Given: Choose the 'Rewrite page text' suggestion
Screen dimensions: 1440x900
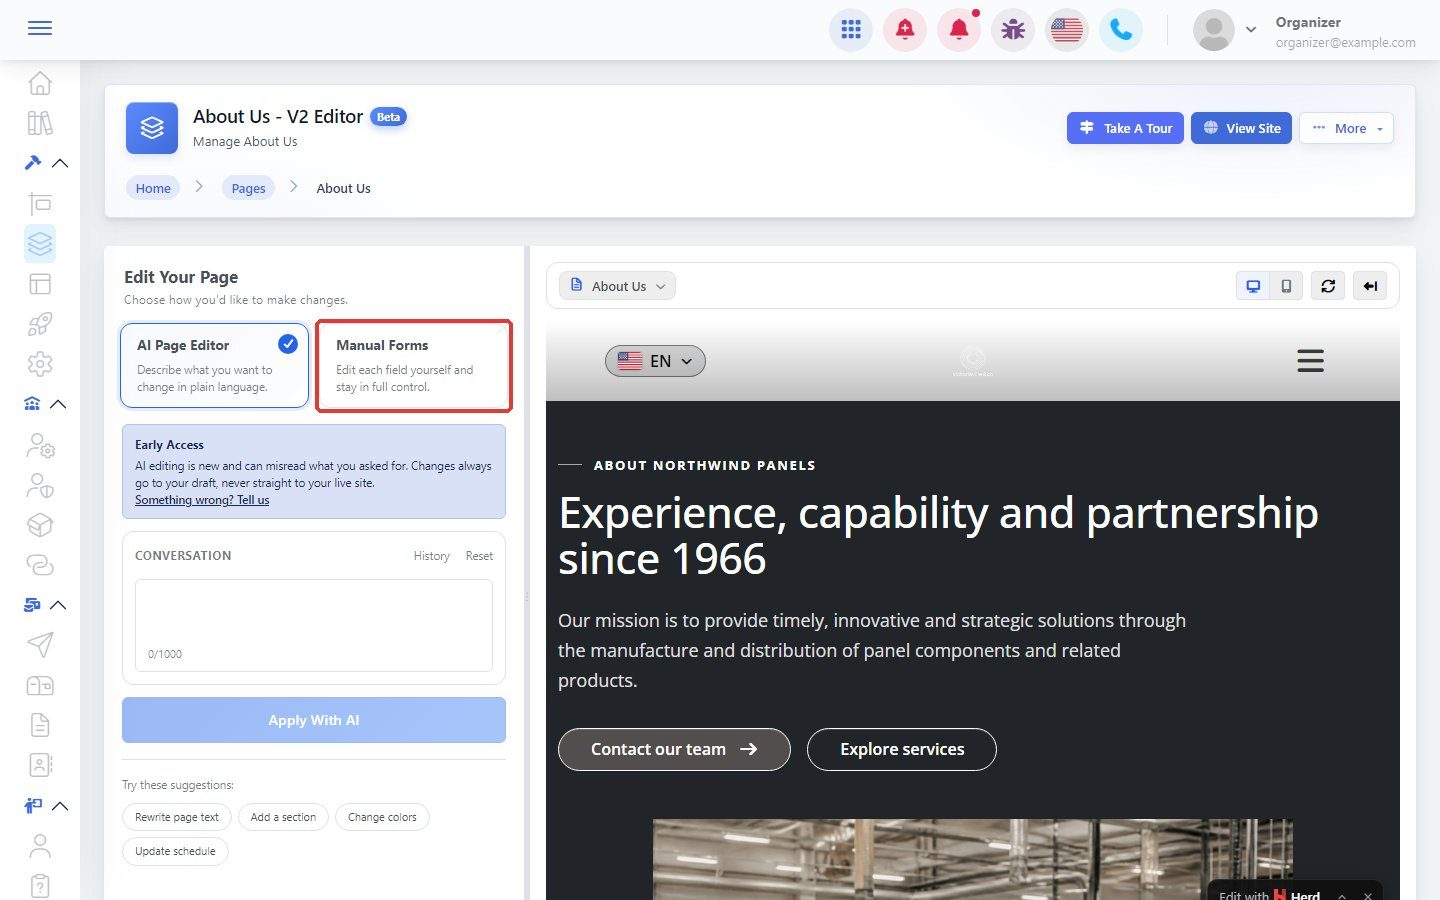Looking at the screenshot, I should coord(177,817).
